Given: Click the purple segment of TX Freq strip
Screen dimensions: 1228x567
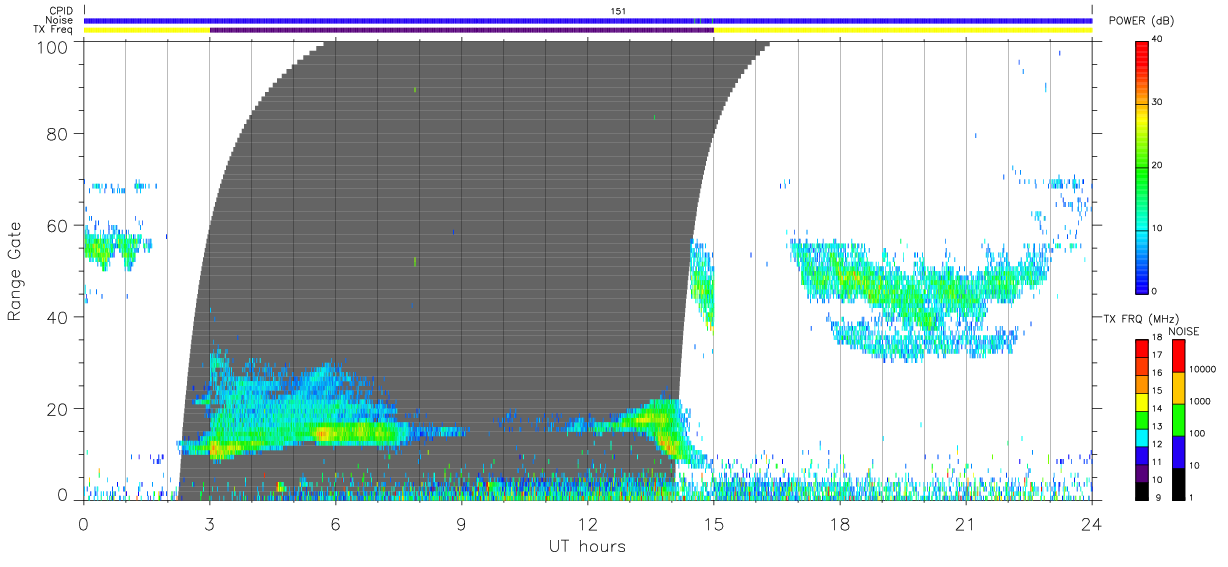Looking at the screenshot, I should (x=462, y=30).
